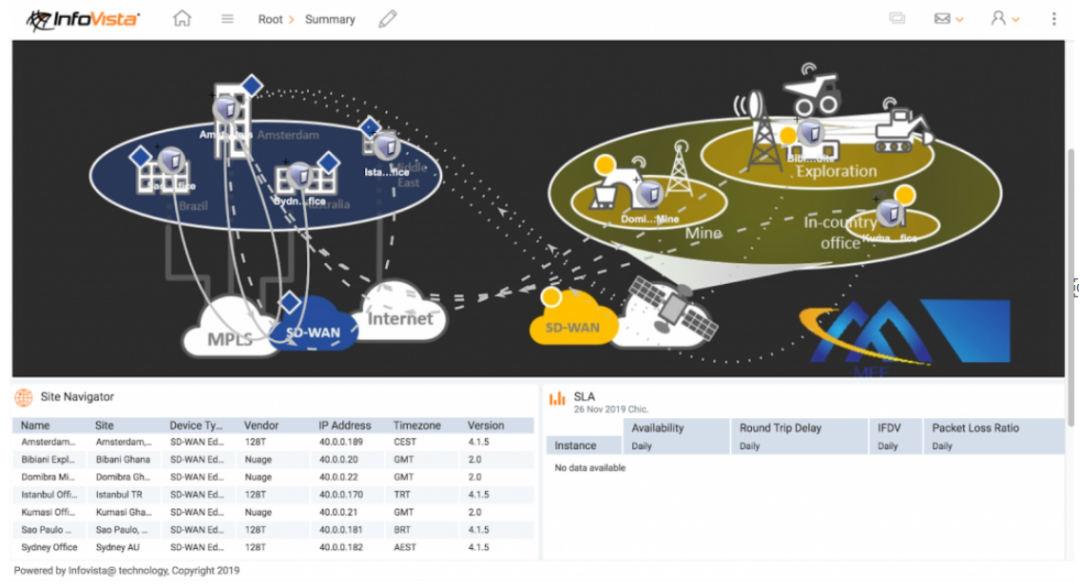Click the IFDV column header

pos(889,428)
